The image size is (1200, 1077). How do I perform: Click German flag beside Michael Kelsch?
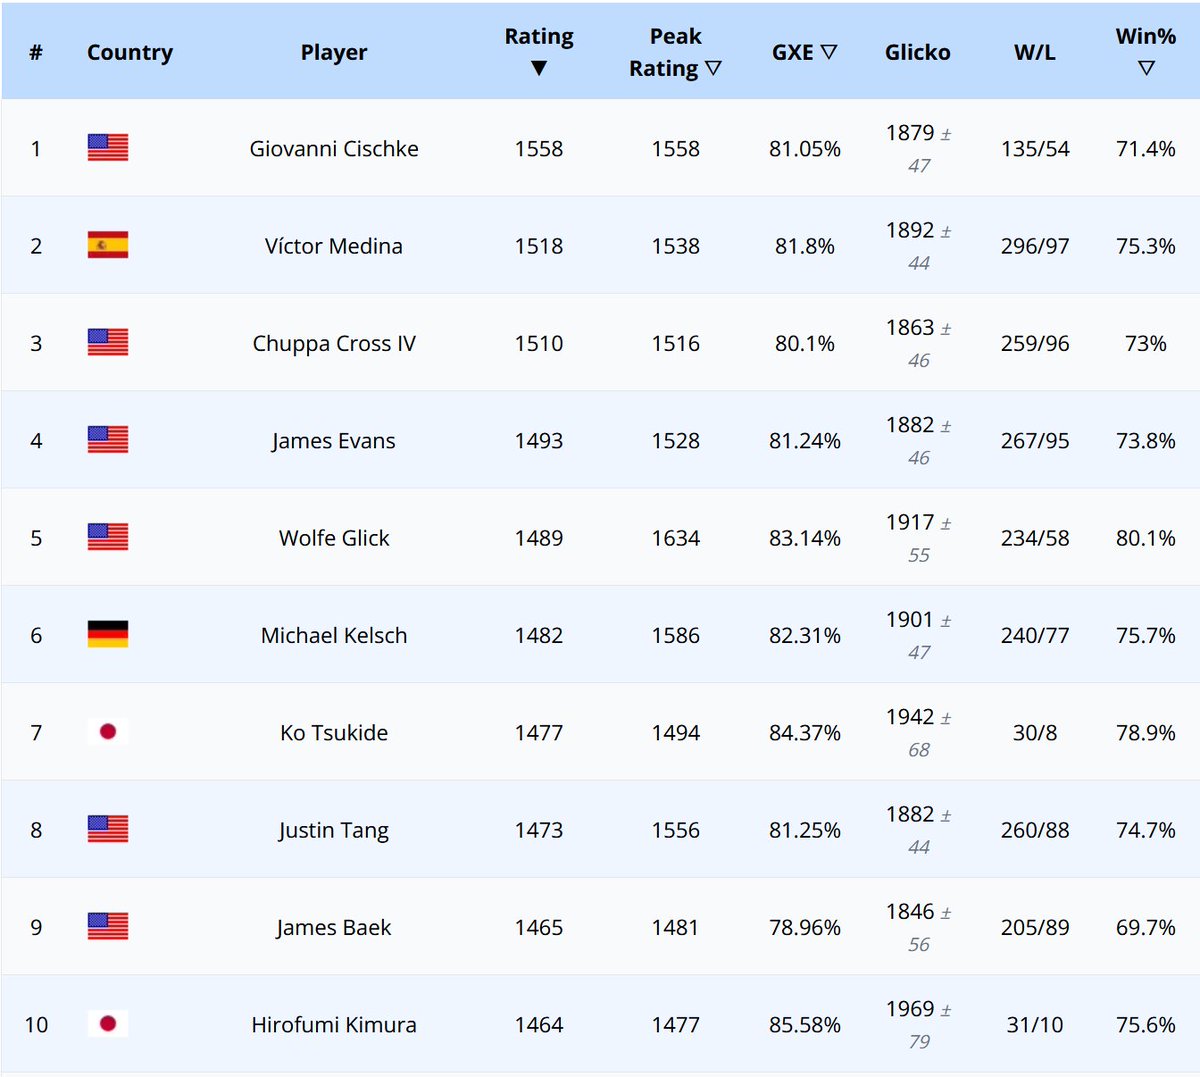[x=108, y=635]
